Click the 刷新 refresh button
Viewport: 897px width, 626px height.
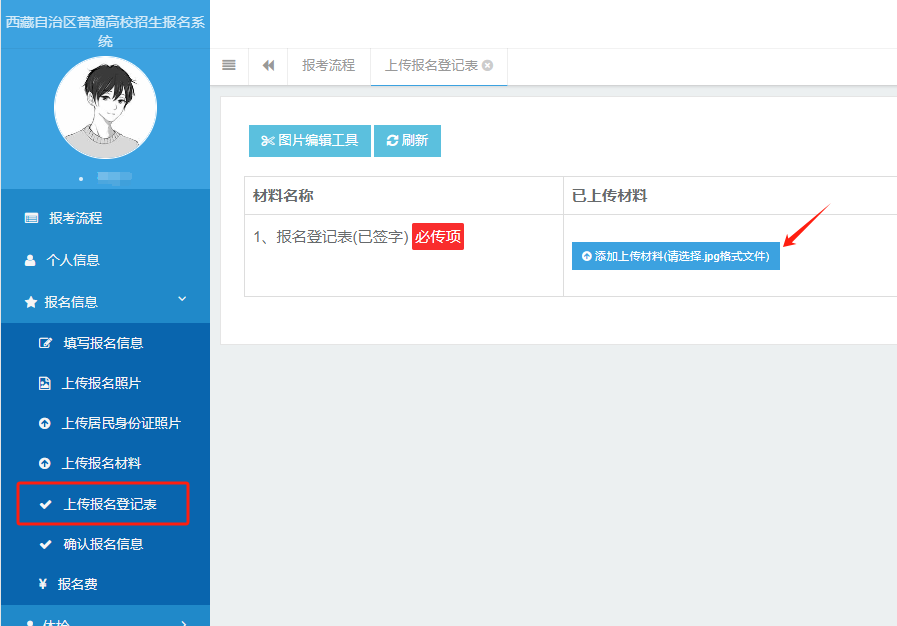click(407, 140)
